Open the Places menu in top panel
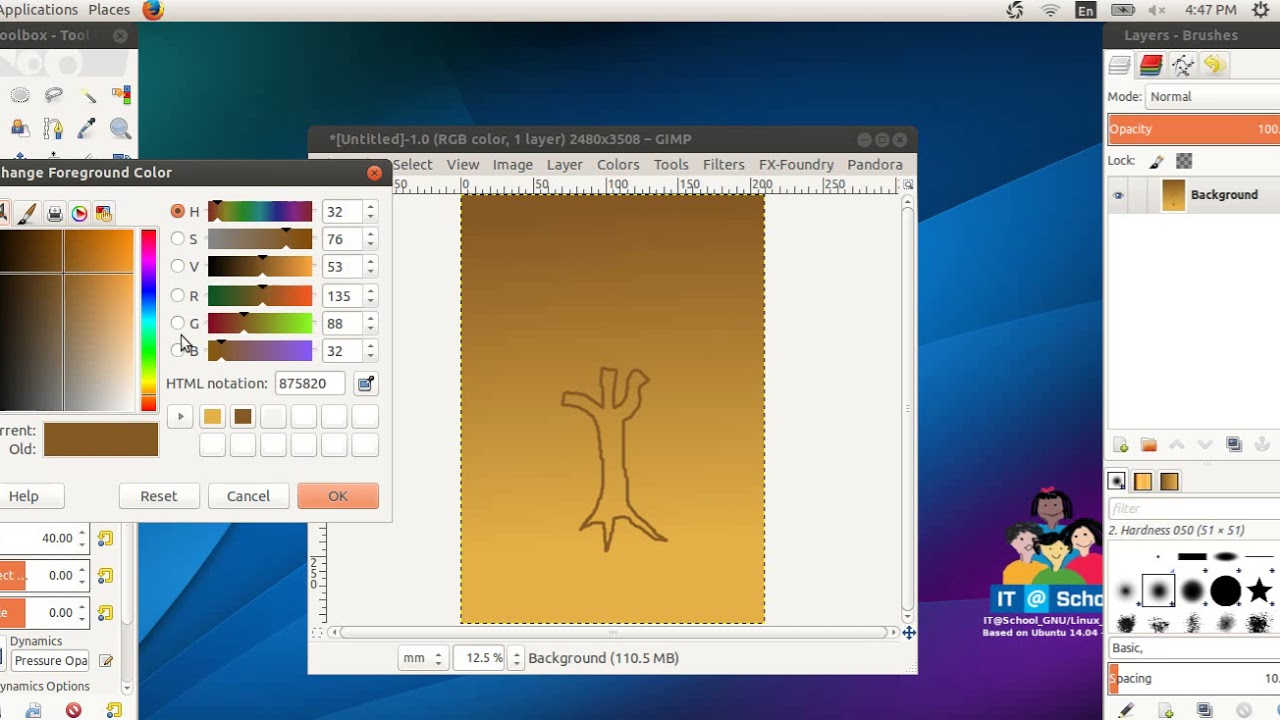The image size is (1280, 720). [109, 10]
